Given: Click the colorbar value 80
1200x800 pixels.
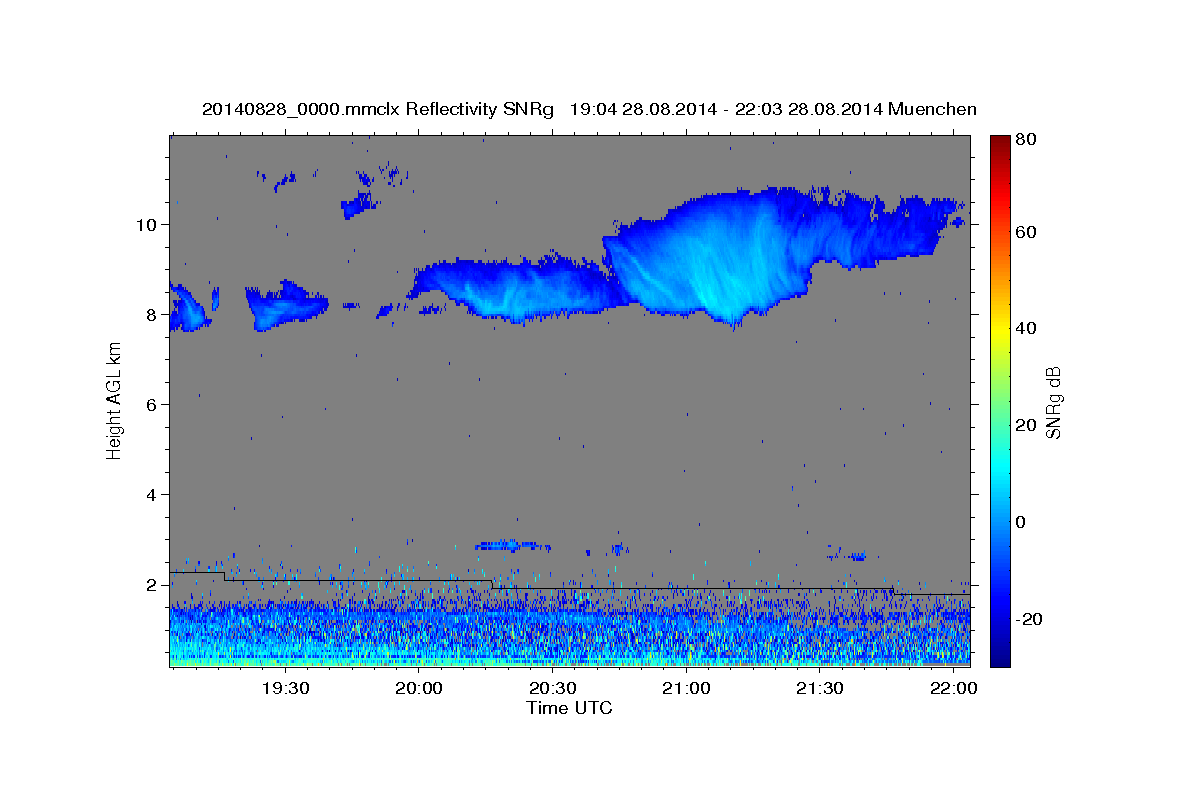Looking at the screenshot, I should point(1026,139).
